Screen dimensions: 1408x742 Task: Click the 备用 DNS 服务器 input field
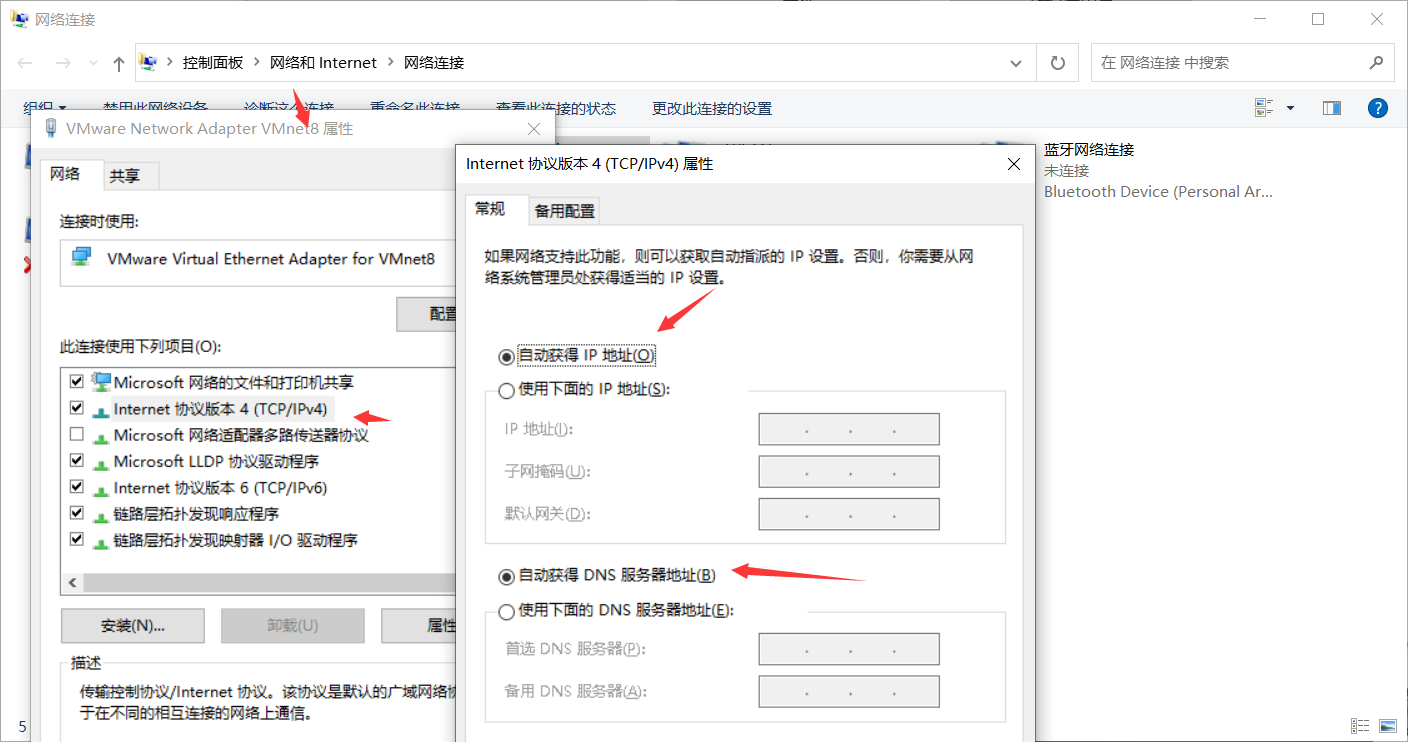[849, 691]
